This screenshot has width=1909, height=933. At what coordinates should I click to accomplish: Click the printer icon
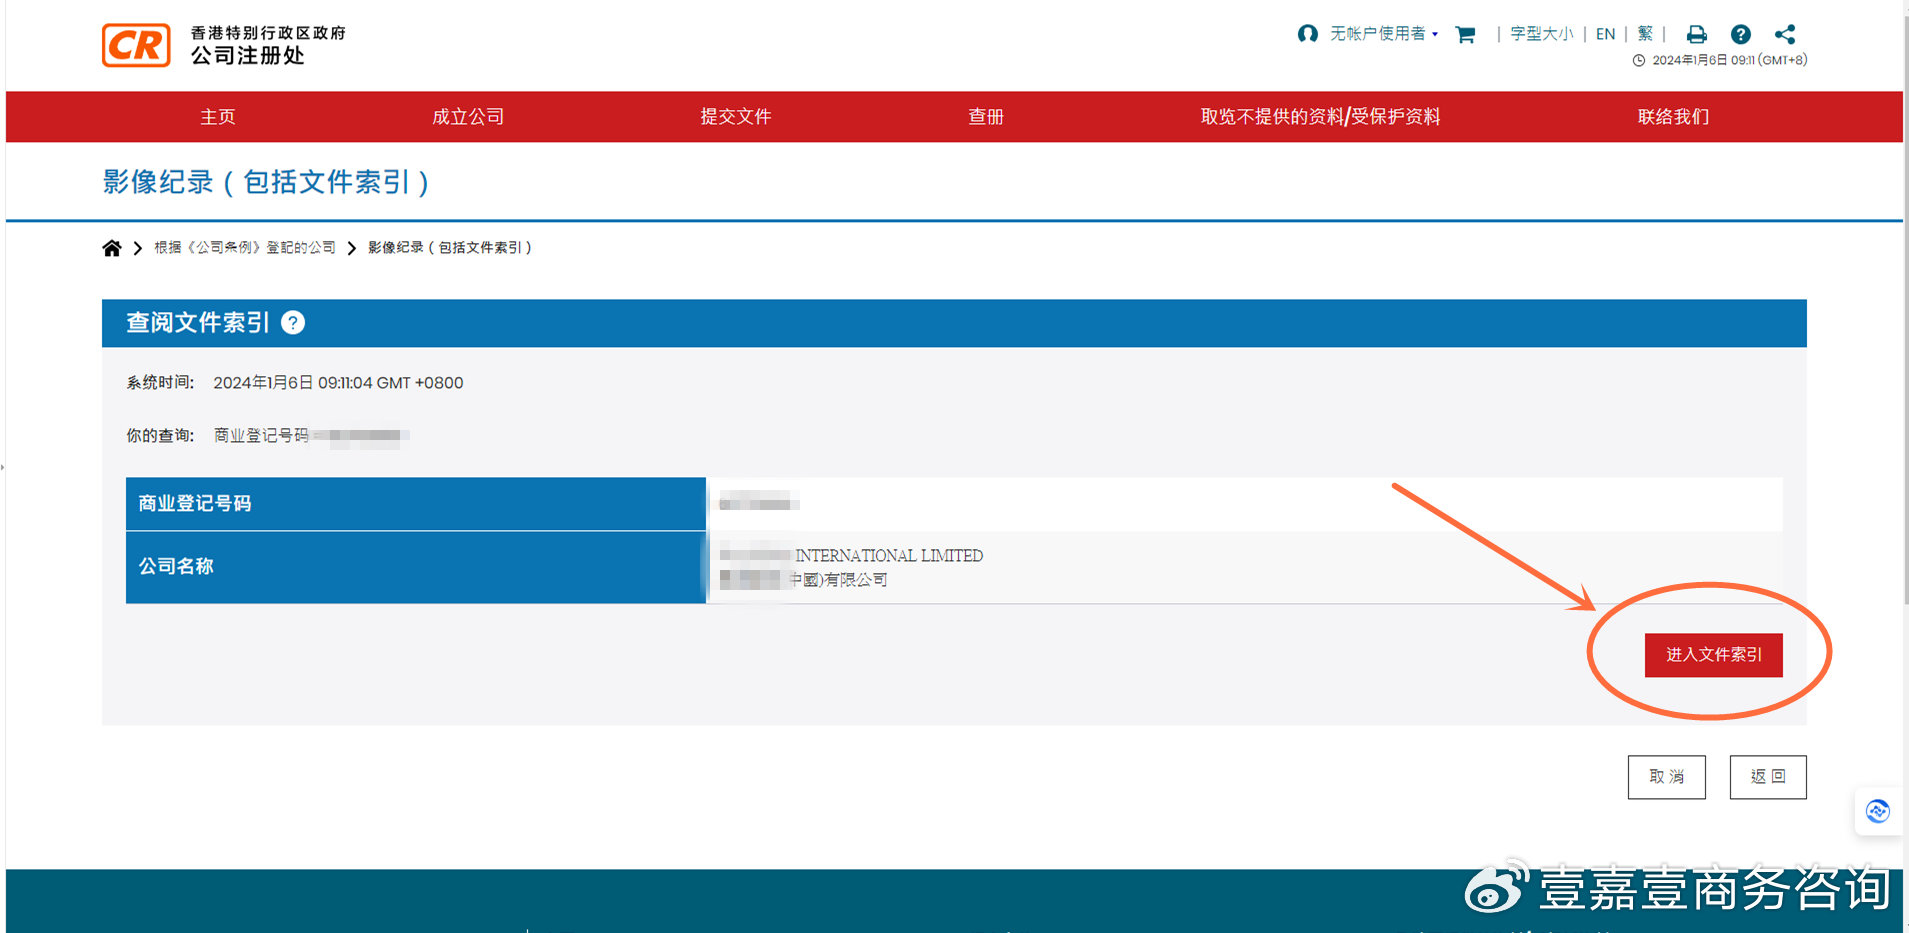click(1697, 34)
